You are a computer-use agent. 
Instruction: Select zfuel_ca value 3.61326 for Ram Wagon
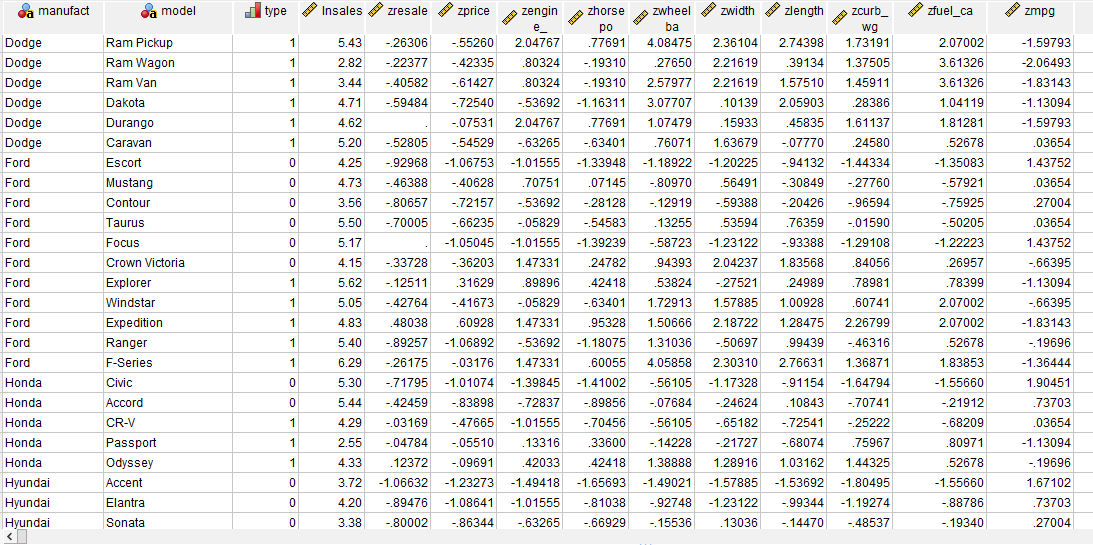940,63
